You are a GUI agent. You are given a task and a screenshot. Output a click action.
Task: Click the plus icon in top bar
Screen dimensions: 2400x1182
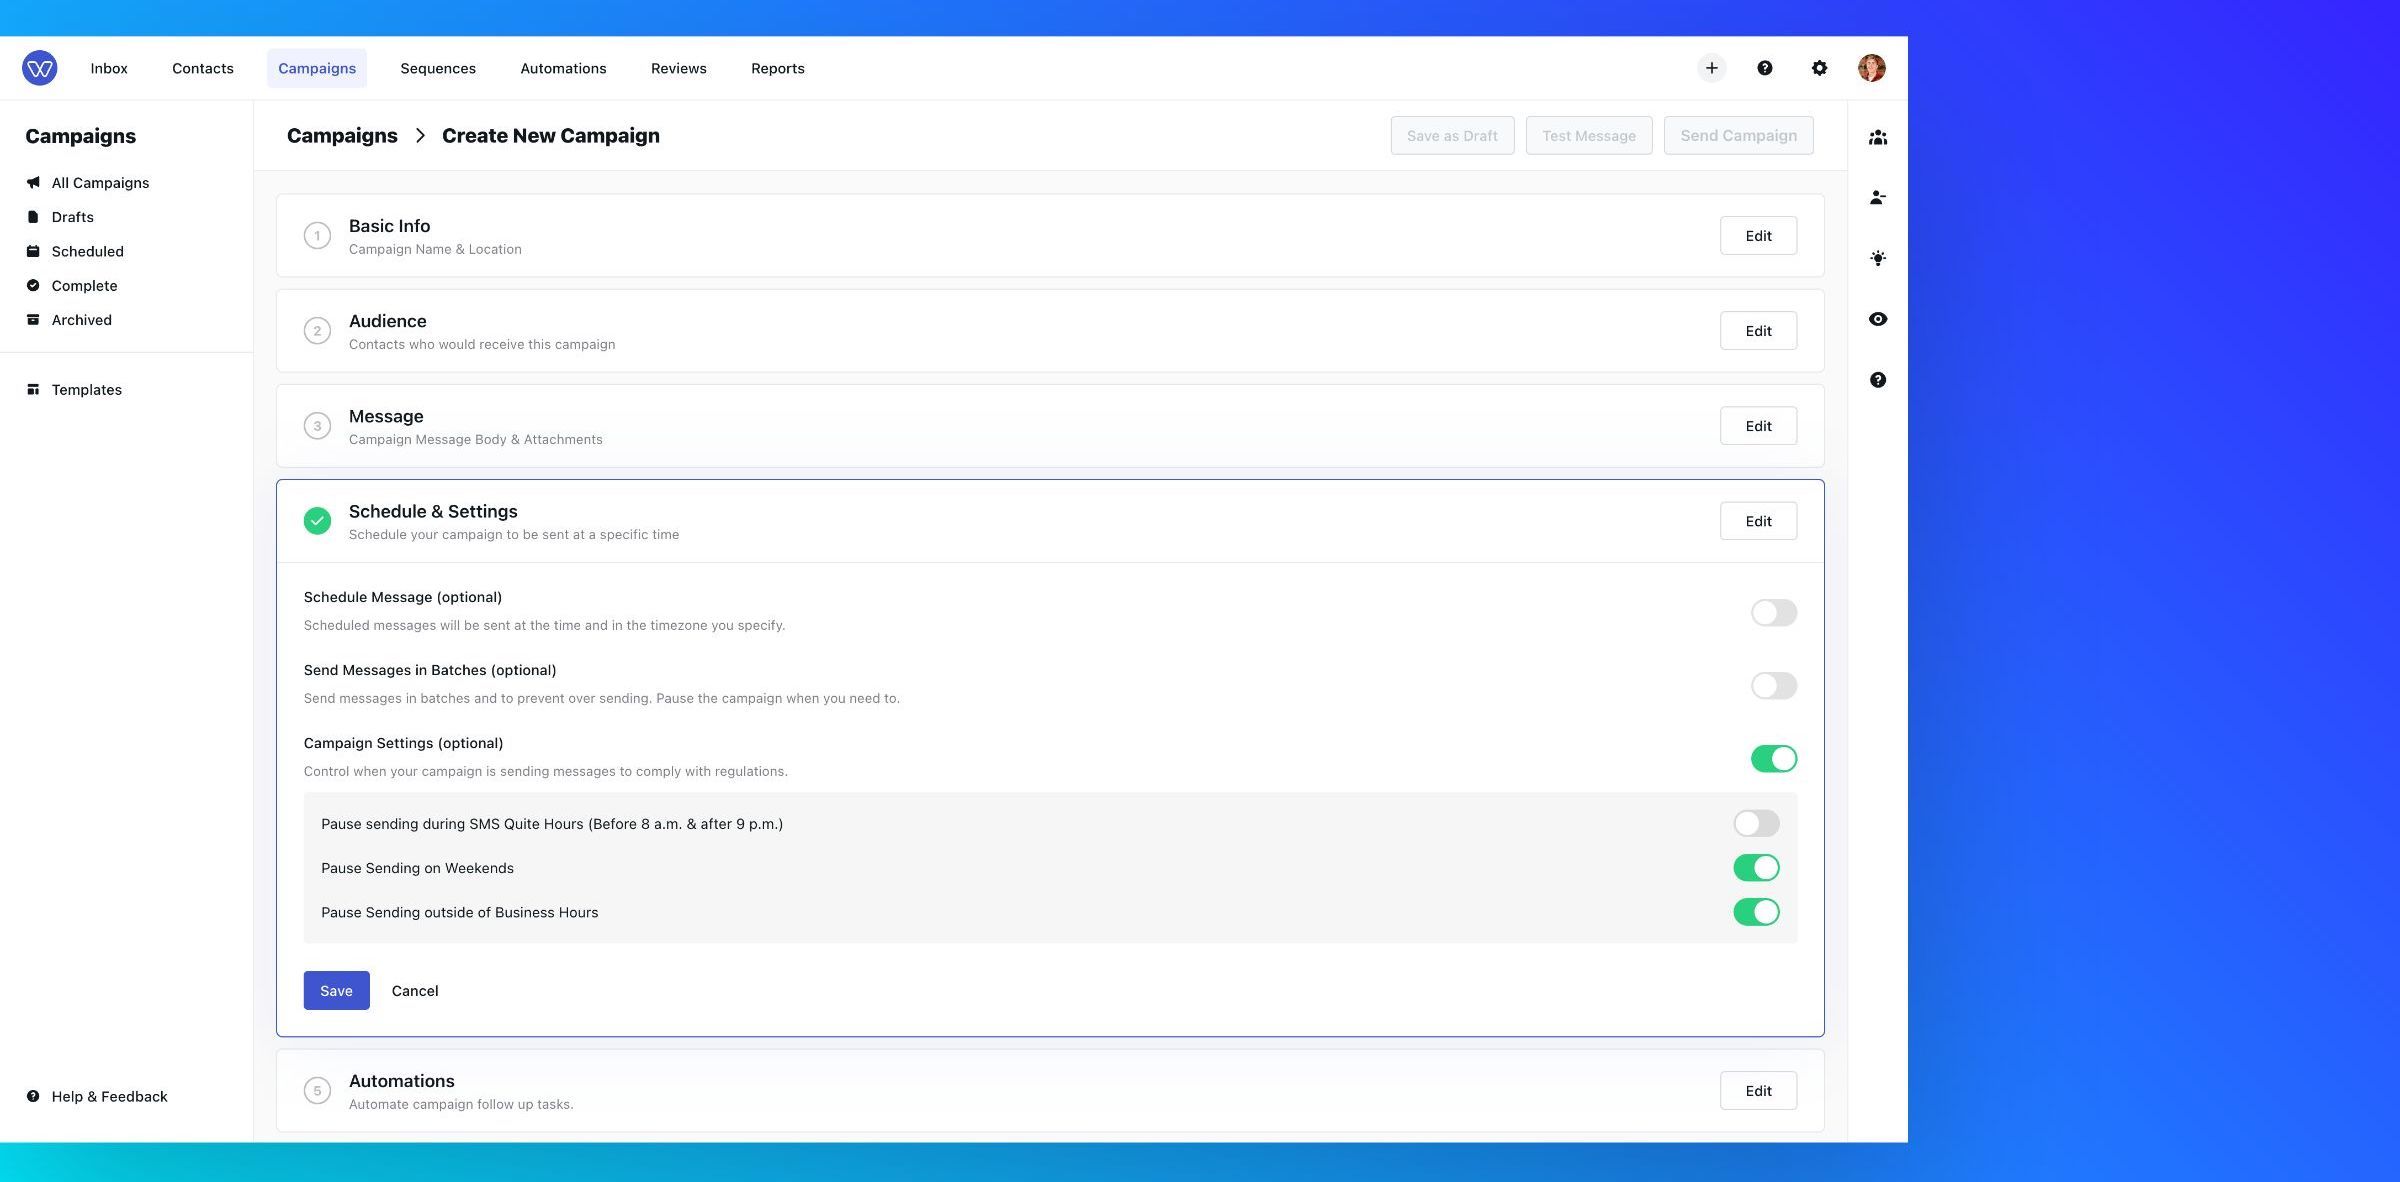(x=1711, y=68)
